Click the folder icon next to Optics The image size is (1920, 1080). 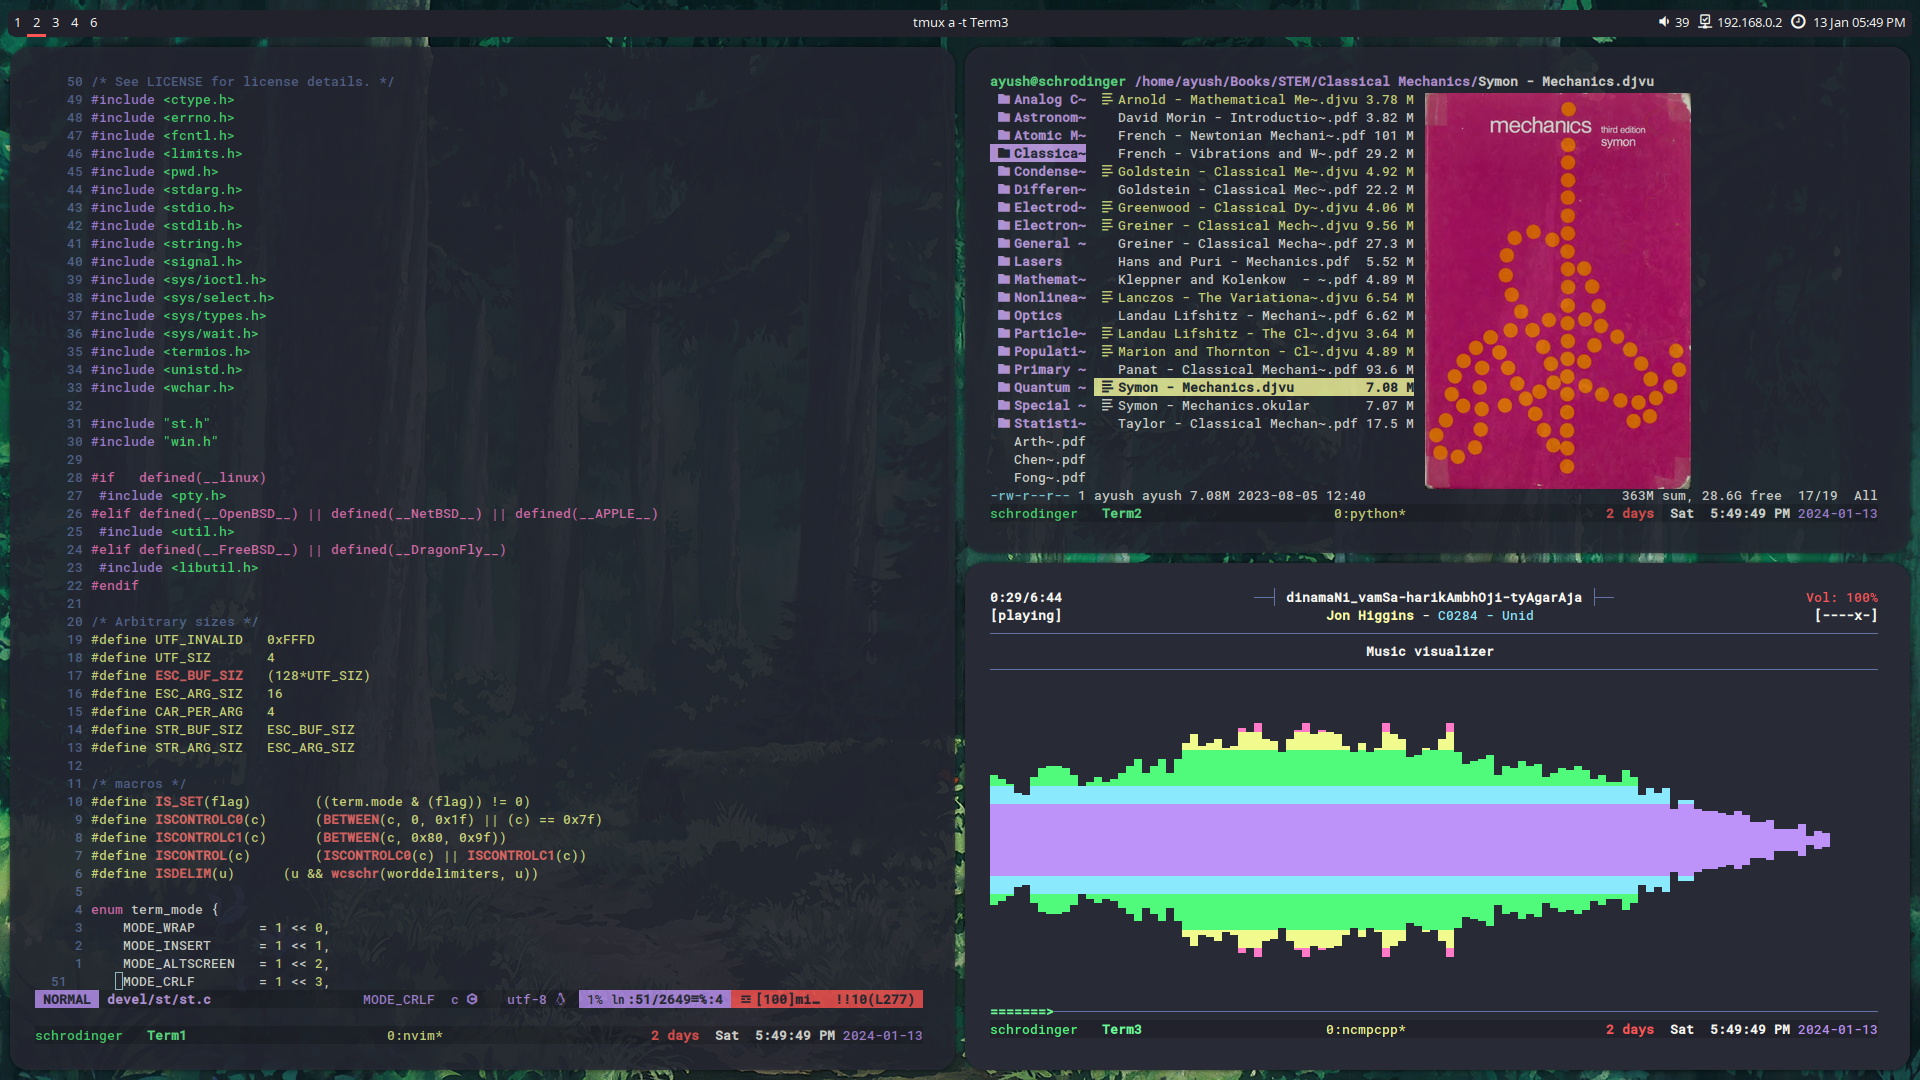click(1003, 315)
